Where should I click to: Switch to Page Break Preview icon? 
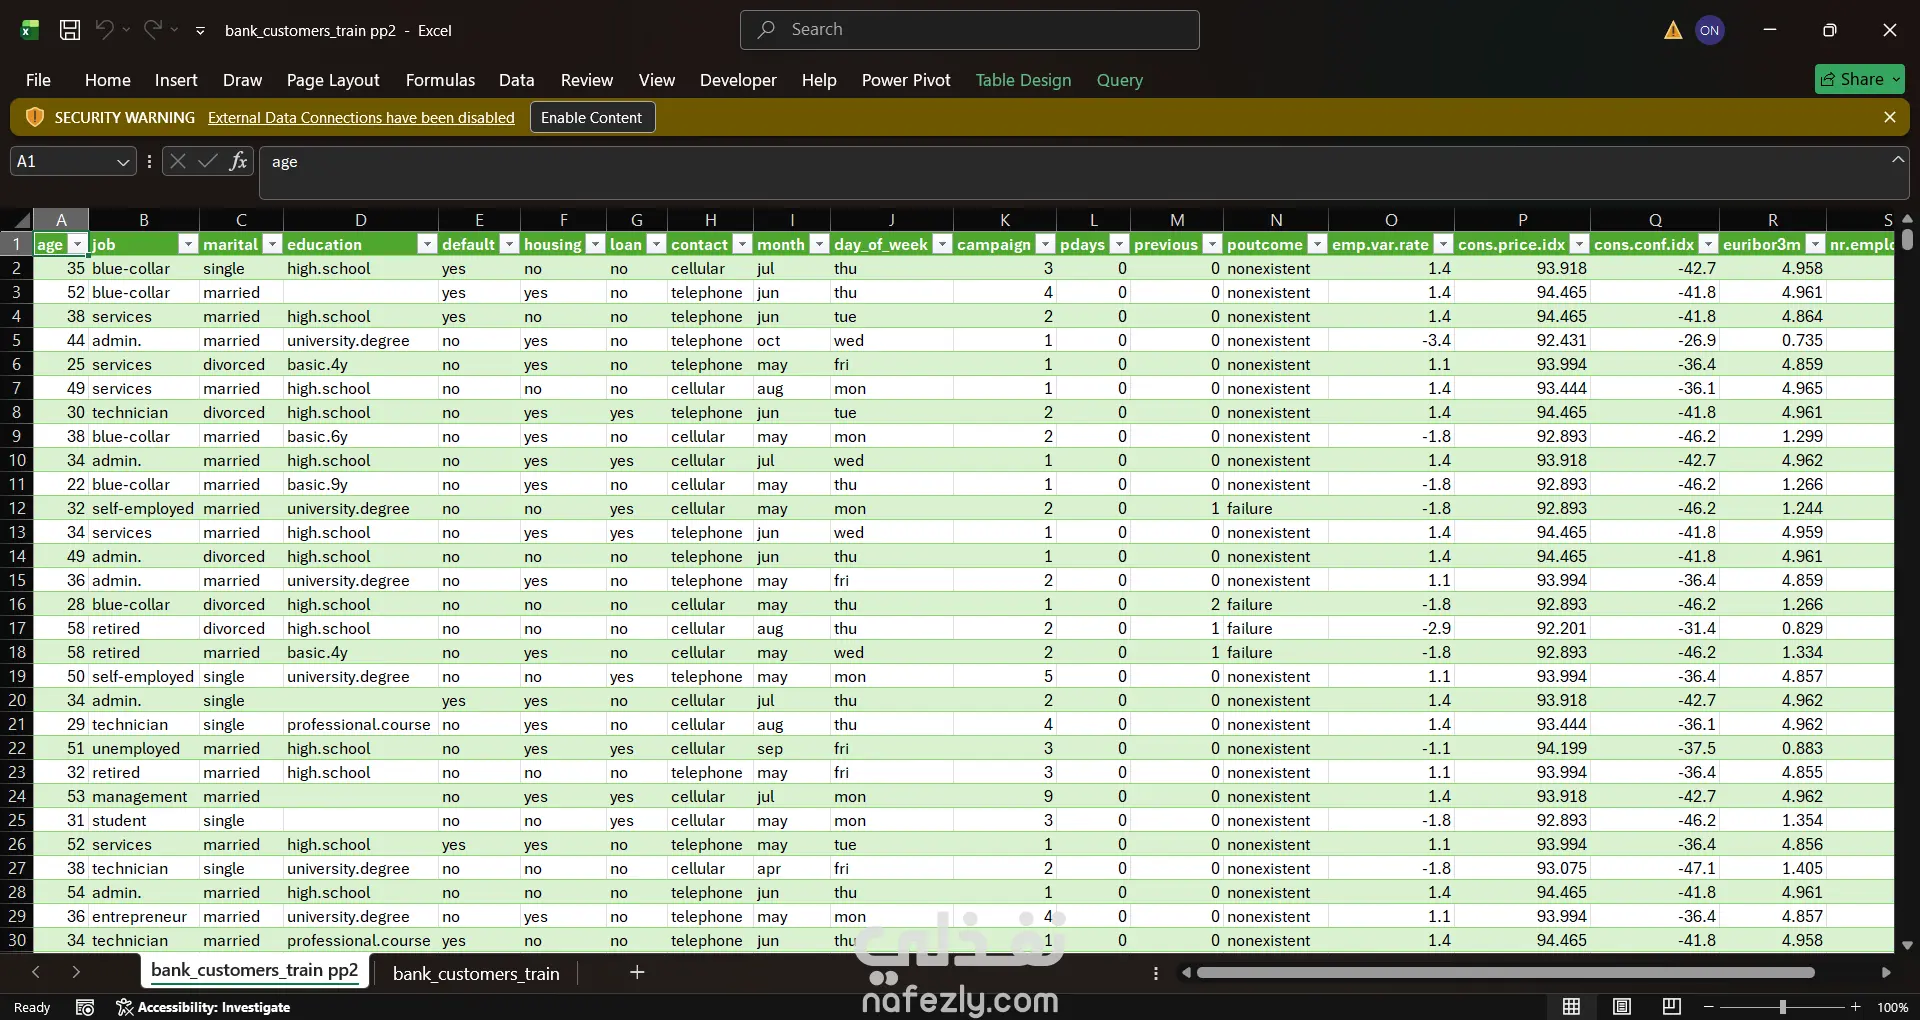pyautogui.click(x=1672, y=1007)
